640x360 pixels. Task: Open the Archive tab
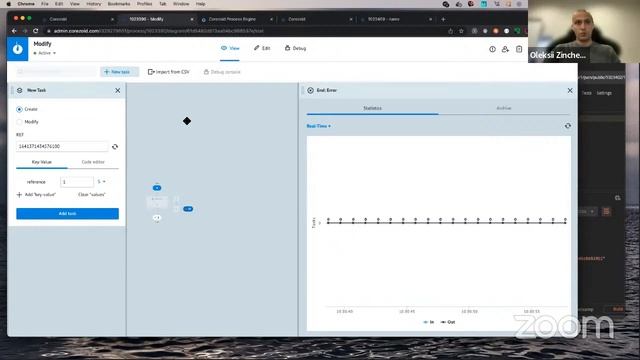tap(504, 108)
